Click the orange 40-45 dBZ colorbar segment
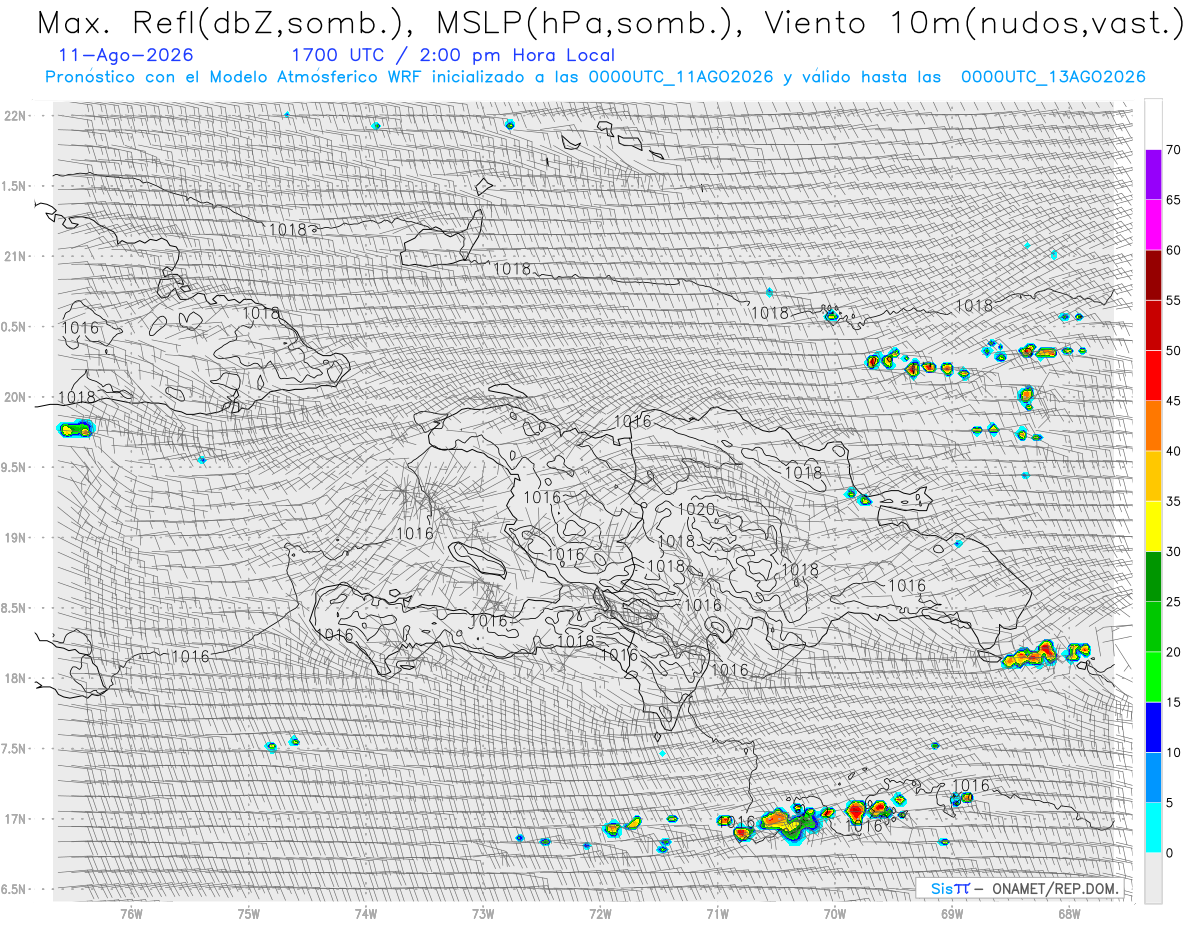This screenshot has width=1200, height=927. [x=1153, y=426]
